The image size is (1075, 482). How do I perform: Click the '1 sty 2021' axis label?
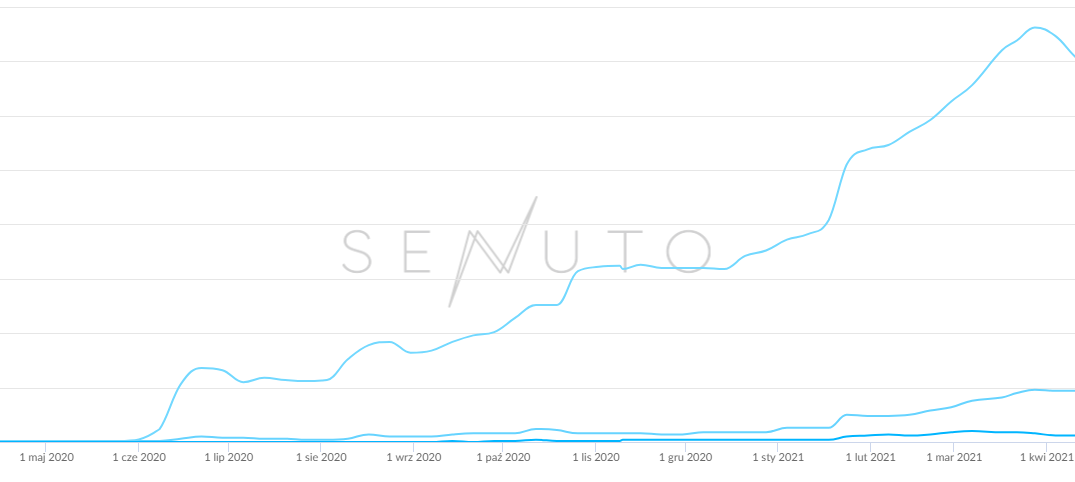[778, 458]
